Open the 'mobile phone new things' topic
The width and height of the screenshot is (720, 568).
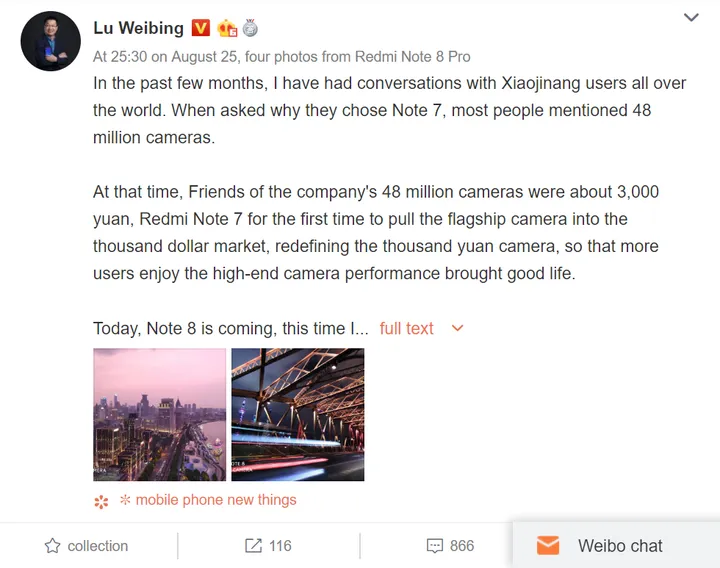coord(214,500)
